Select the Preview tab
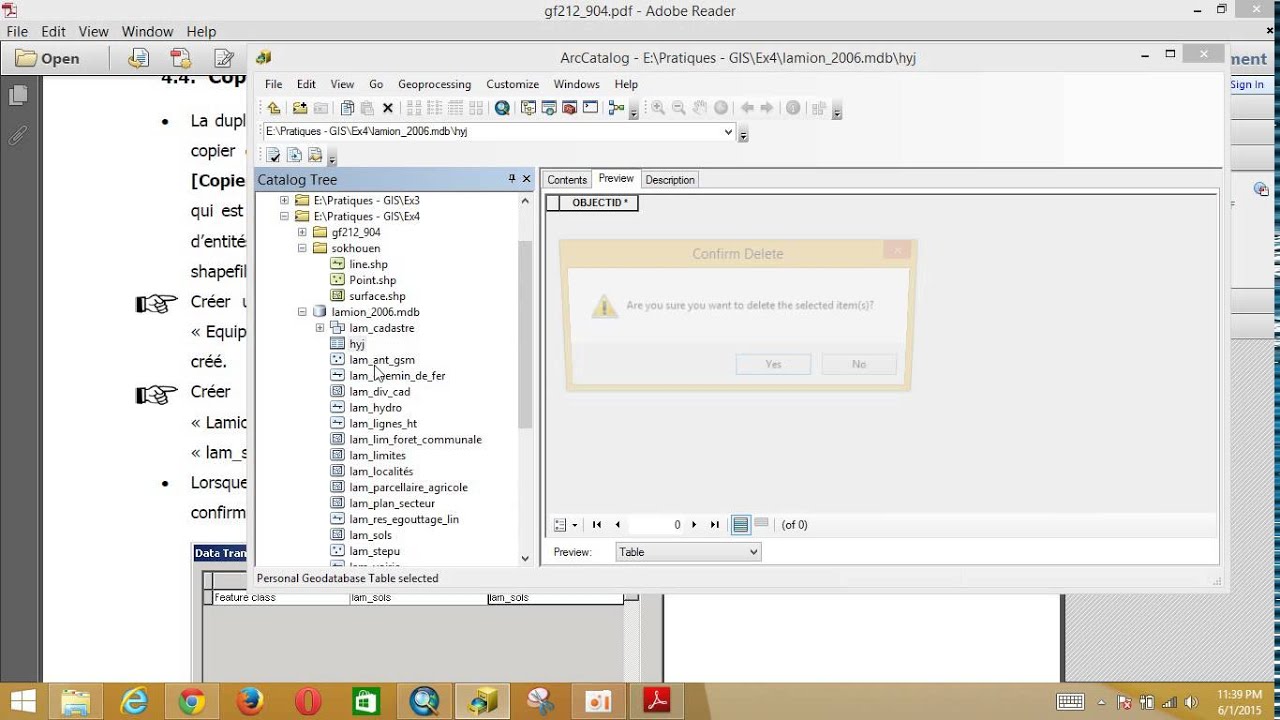 coord(616,179)
